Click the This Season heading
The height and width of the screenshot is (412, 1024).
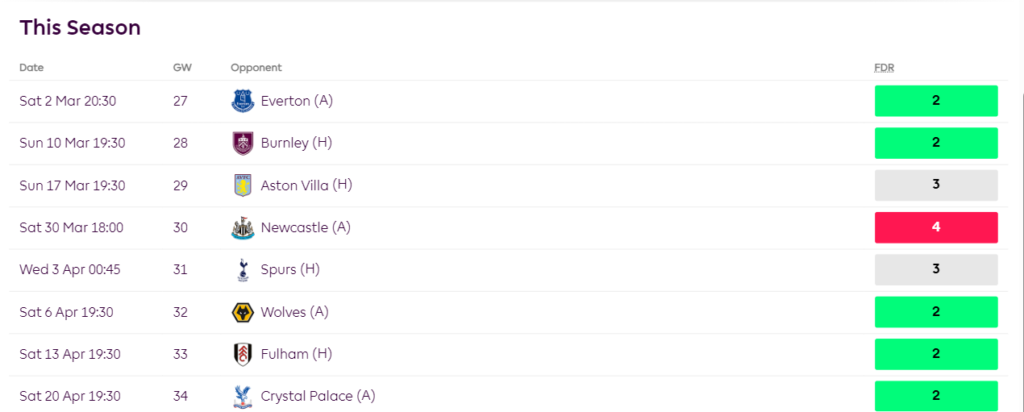(x=80, y=28)
